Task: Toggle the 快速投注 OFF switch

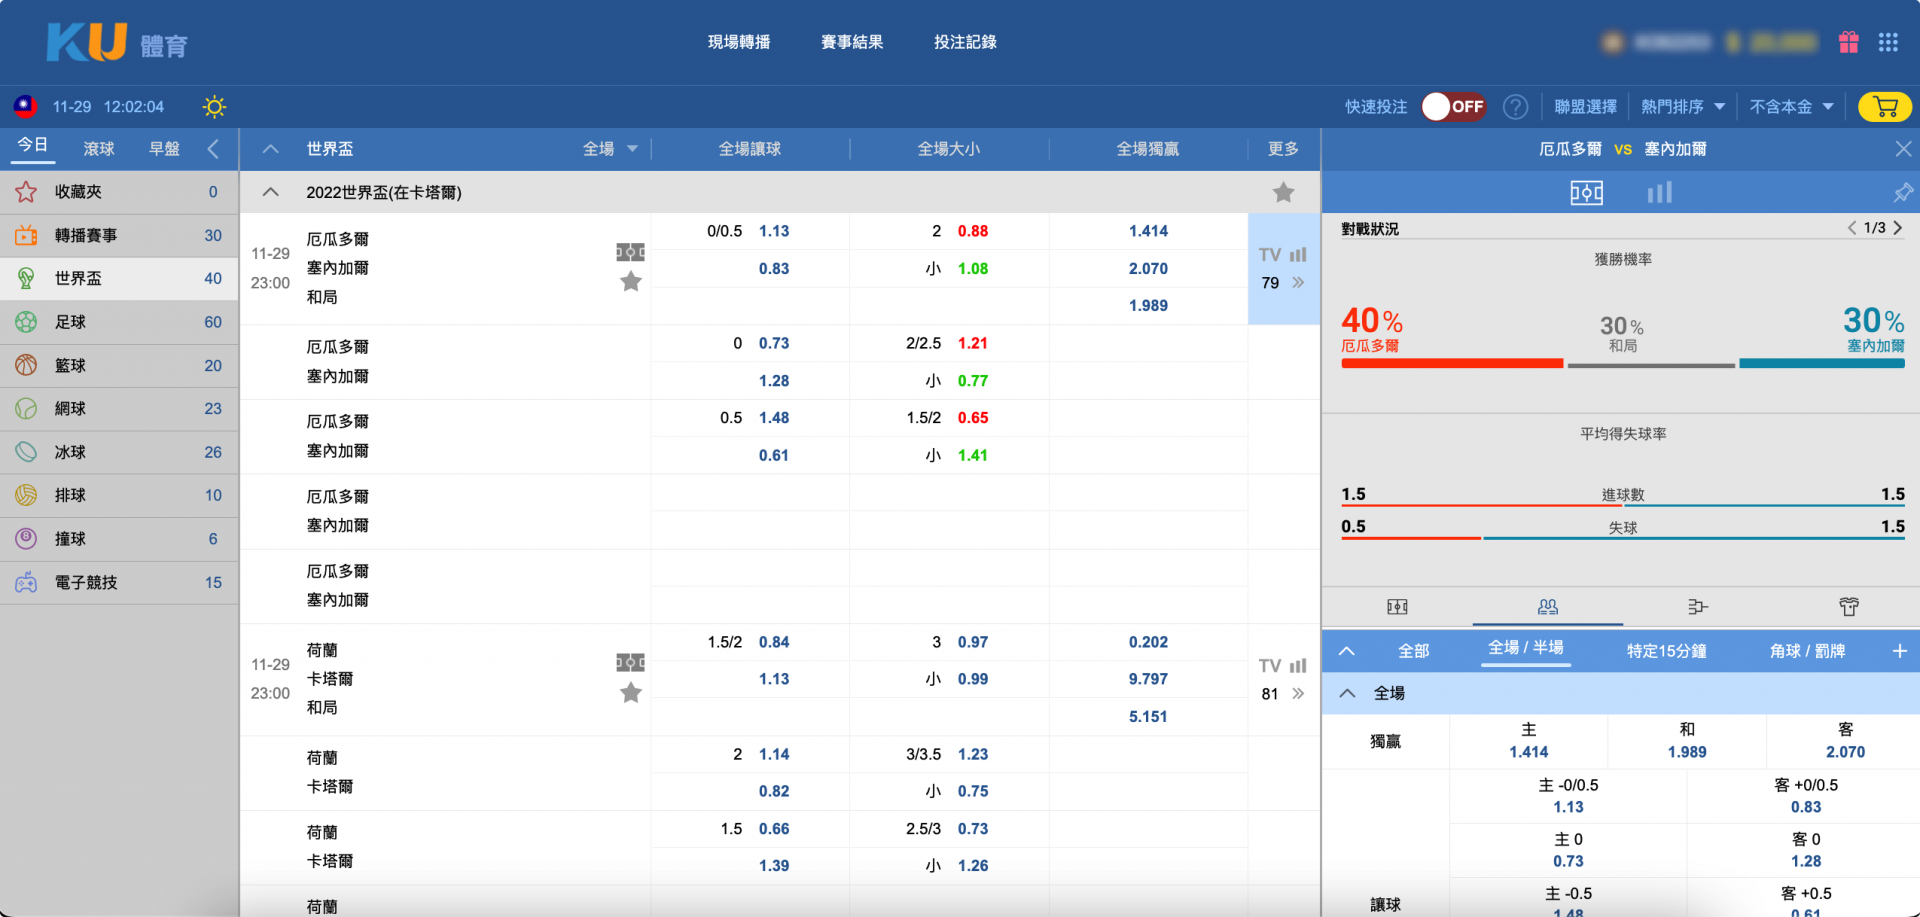Action: tap(1454, 107)
